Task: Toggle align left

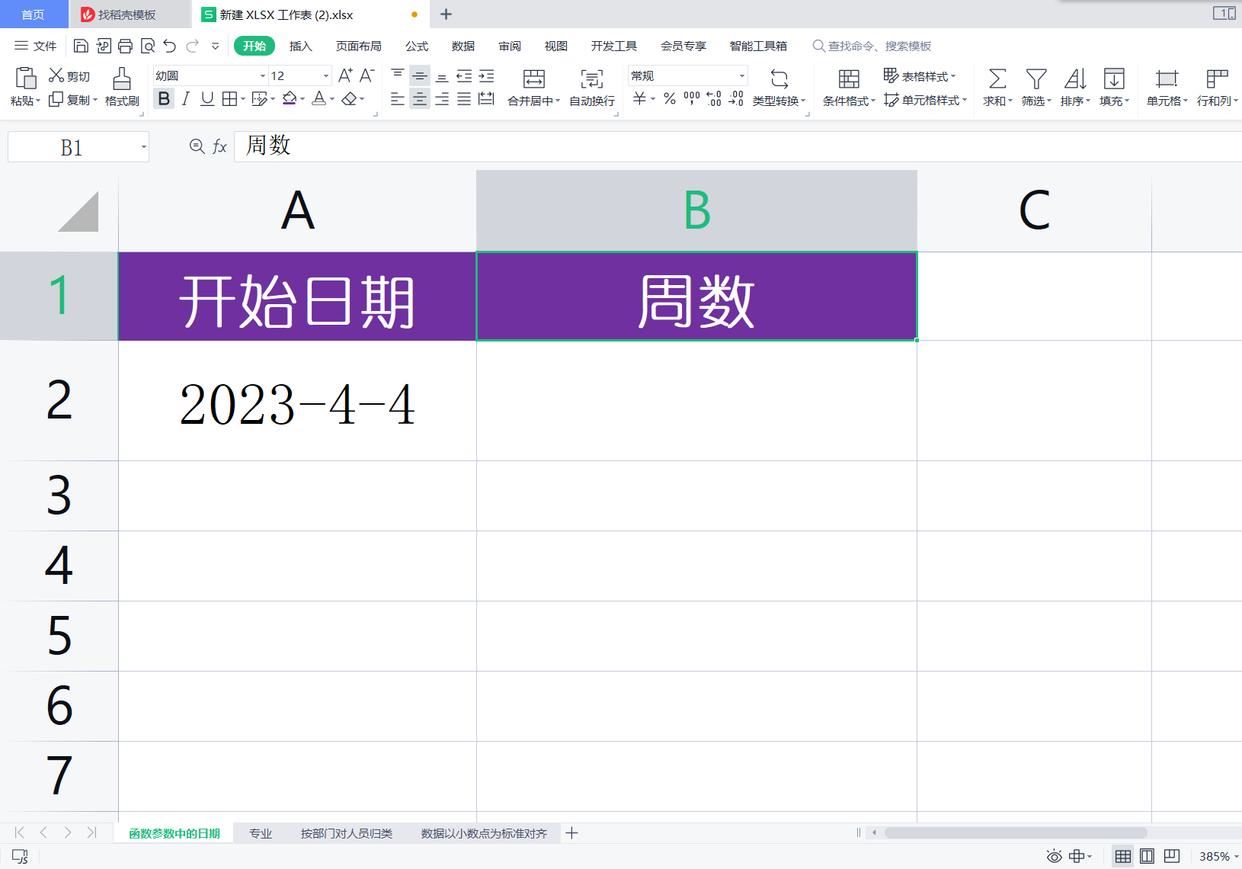Action: point(397,99)
